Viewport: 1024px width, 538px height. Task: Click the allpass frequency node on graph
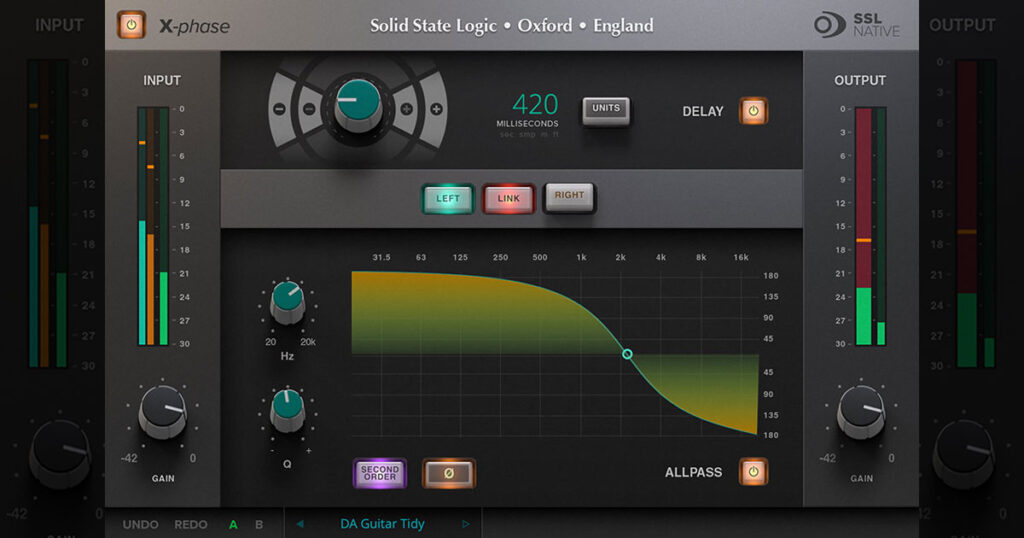[x=627, y=354]
